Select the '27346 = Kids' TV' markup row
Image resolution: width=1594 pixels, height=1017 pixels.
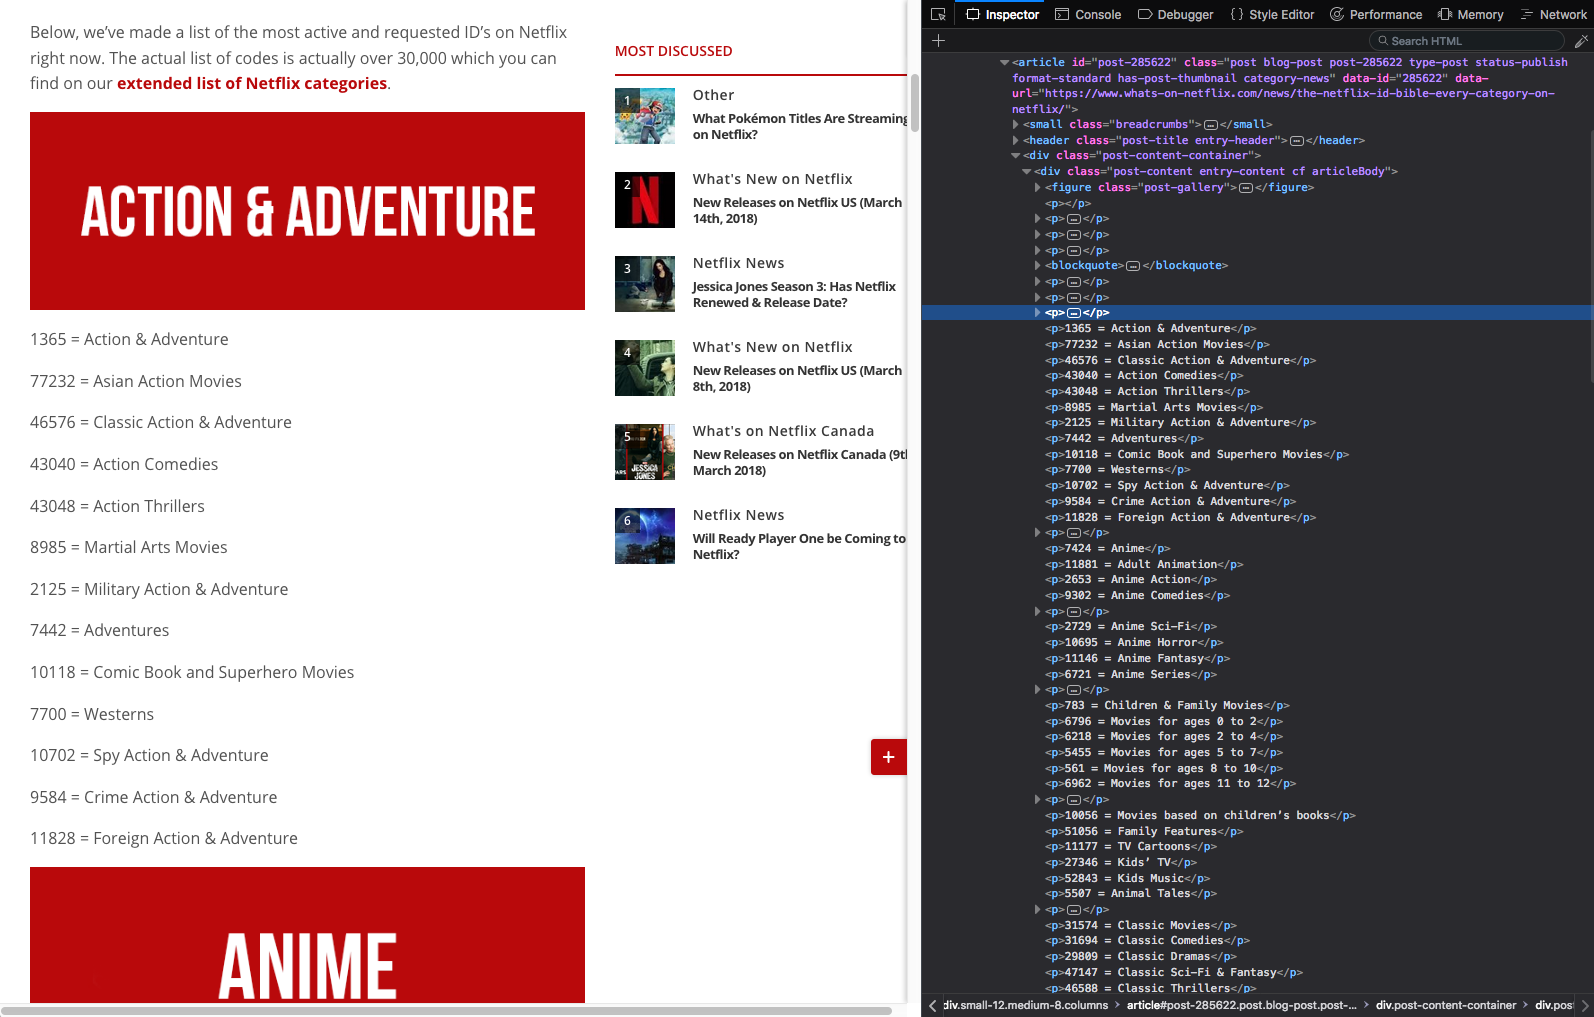tap(1120, 863)
